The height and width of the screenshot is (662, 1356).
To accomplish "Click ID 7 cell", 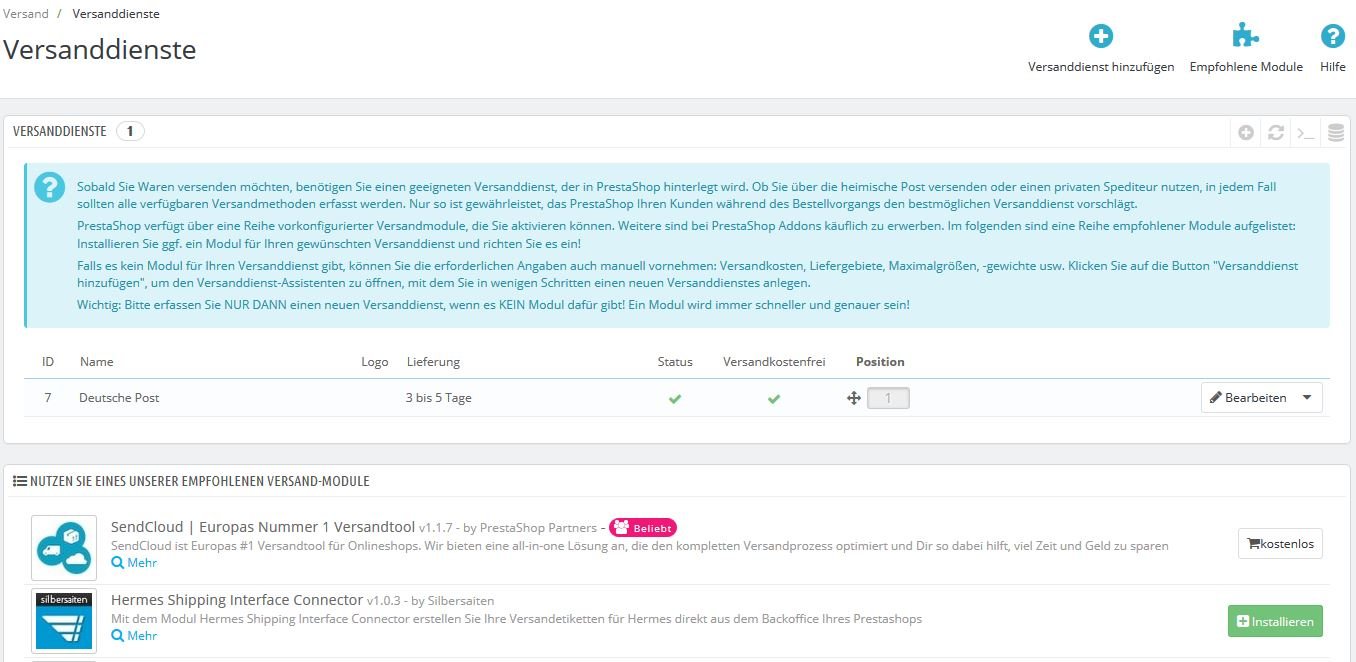I will pyautogui.click(x=48, y=398).
